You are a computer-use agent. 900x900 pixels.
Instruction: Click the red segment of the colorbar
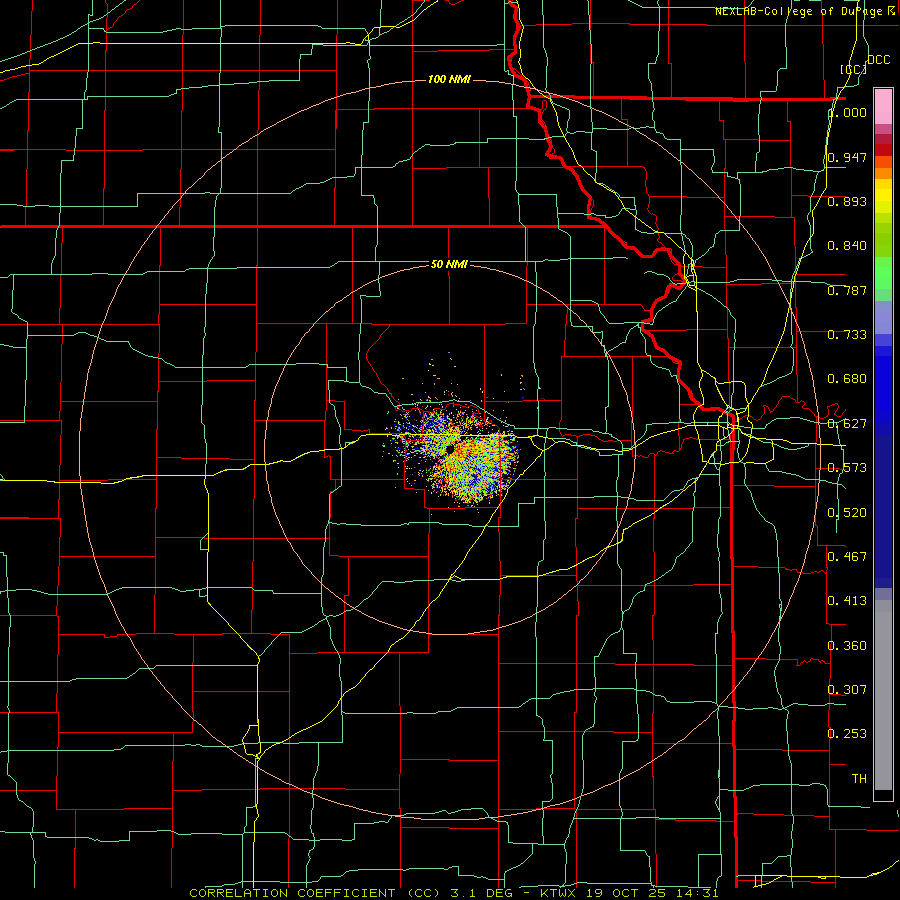[x=883, y=150]
